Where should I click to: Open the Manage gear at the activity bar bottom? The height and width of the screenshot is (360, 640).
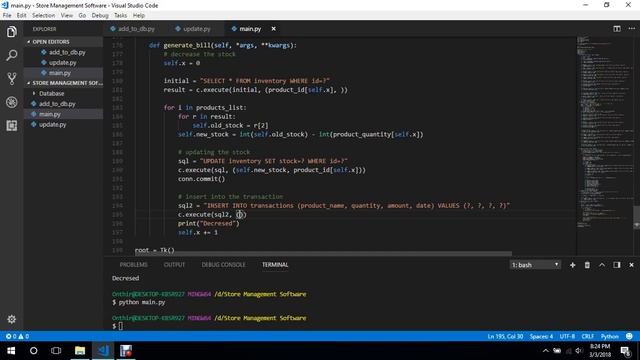[x=11, y=319]
